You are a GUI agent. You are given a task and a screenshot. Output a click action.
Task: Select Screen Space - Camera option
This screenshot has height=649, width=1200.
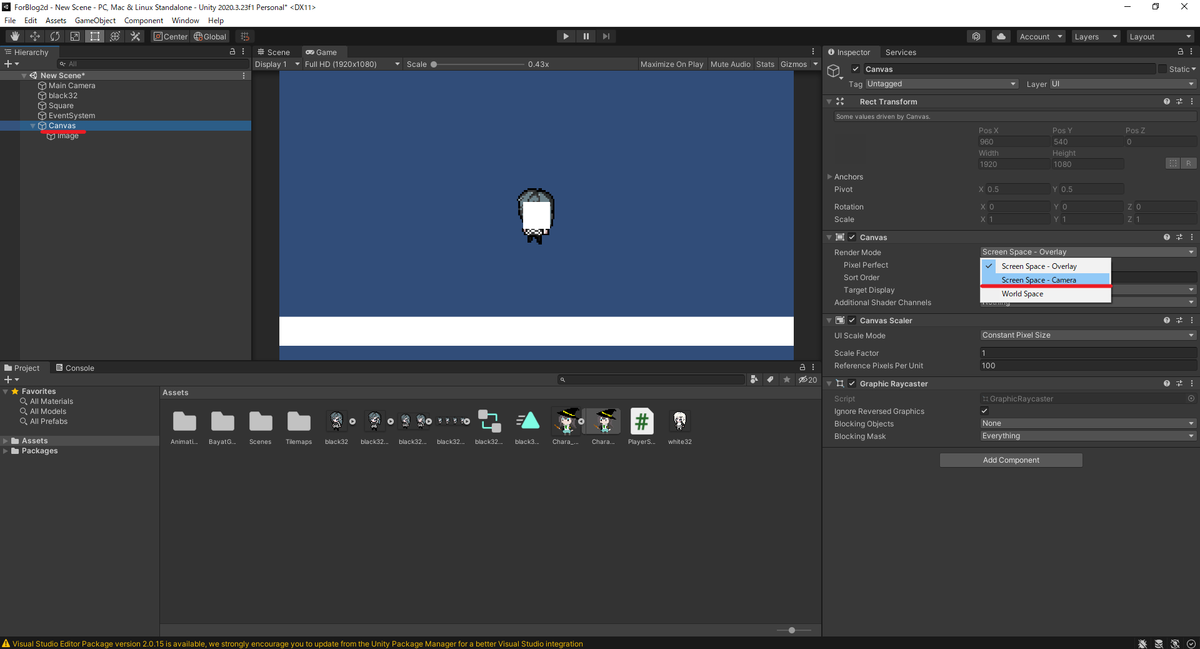[1045, 280]
